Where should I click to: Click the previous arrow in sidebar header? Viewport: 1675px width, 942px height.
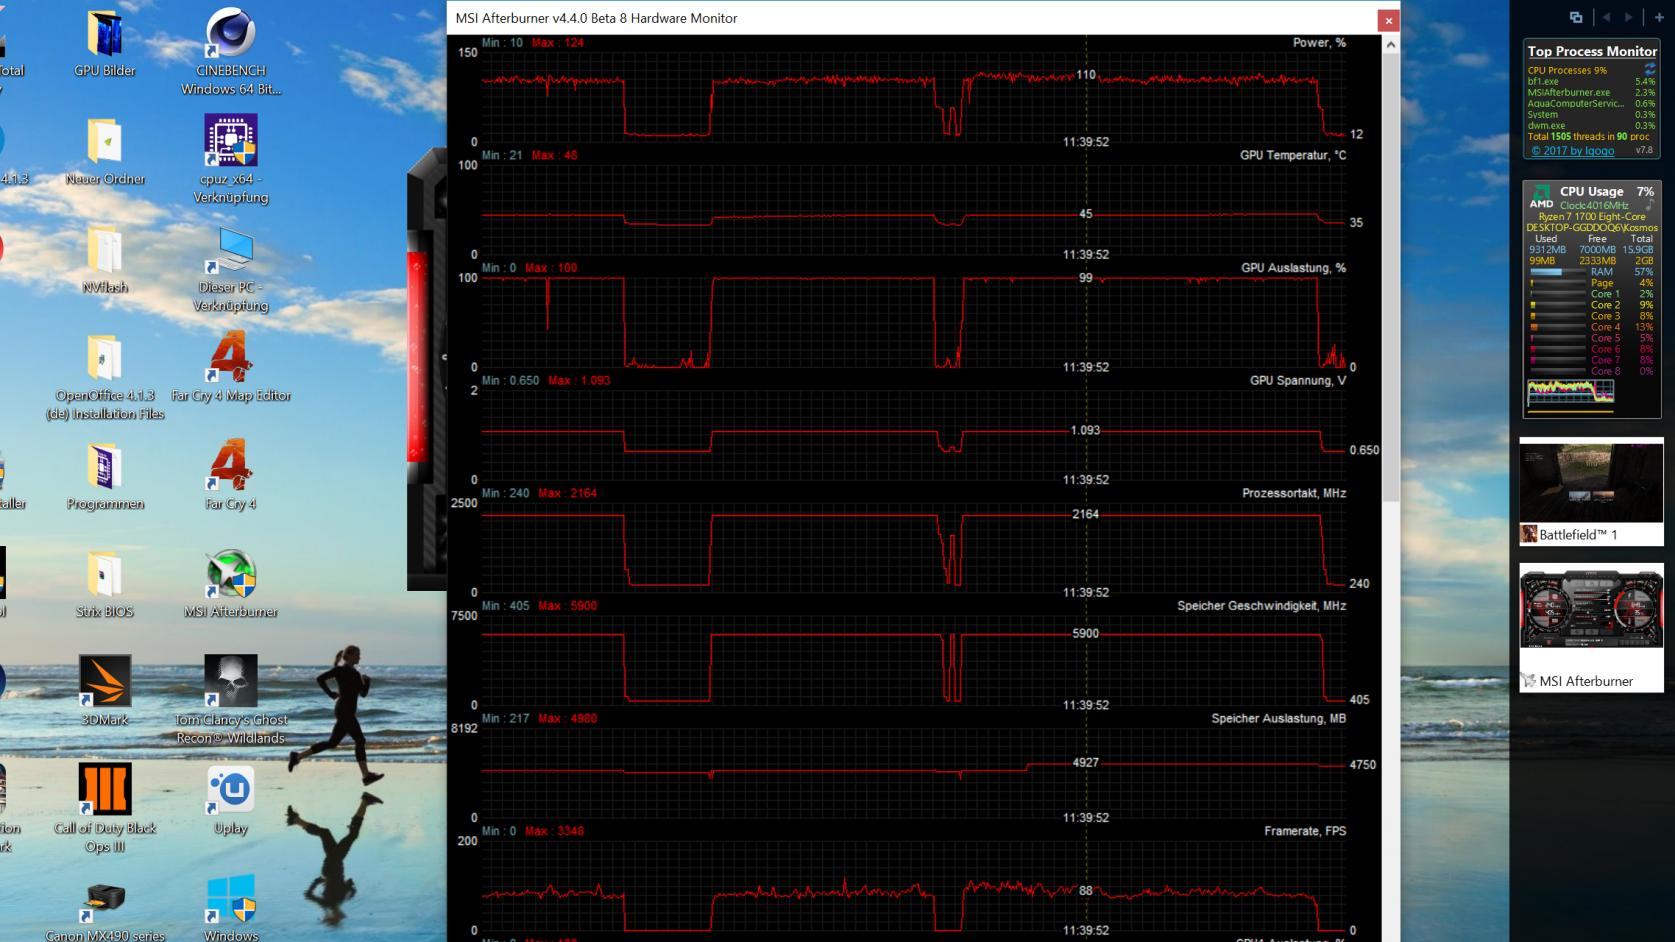coord(1606,17)
